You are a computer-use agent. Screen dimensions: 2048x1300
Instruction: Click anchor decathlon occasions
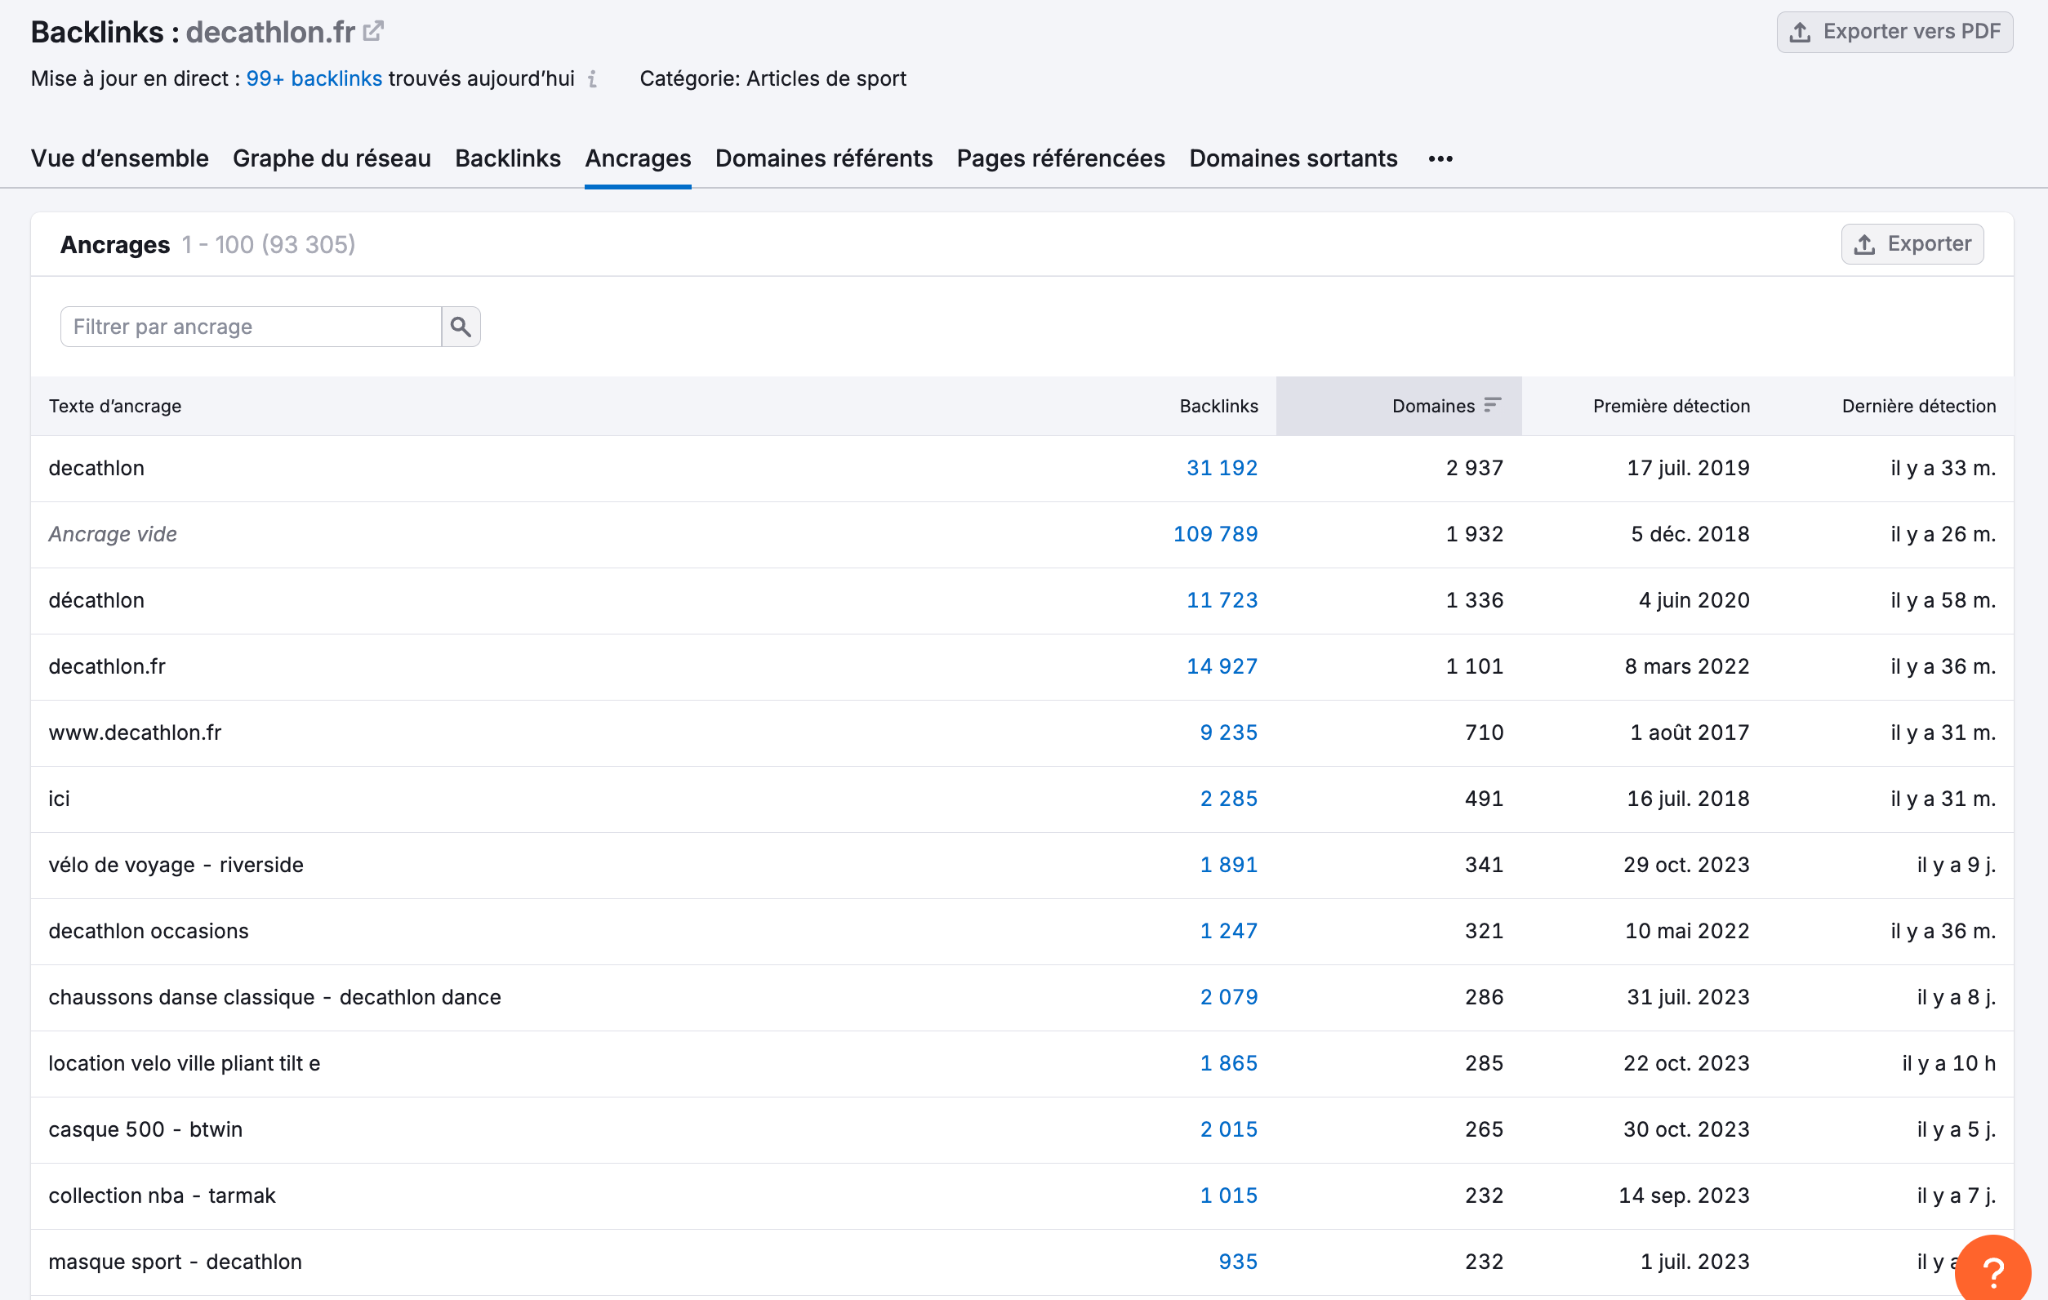(148, 930)
